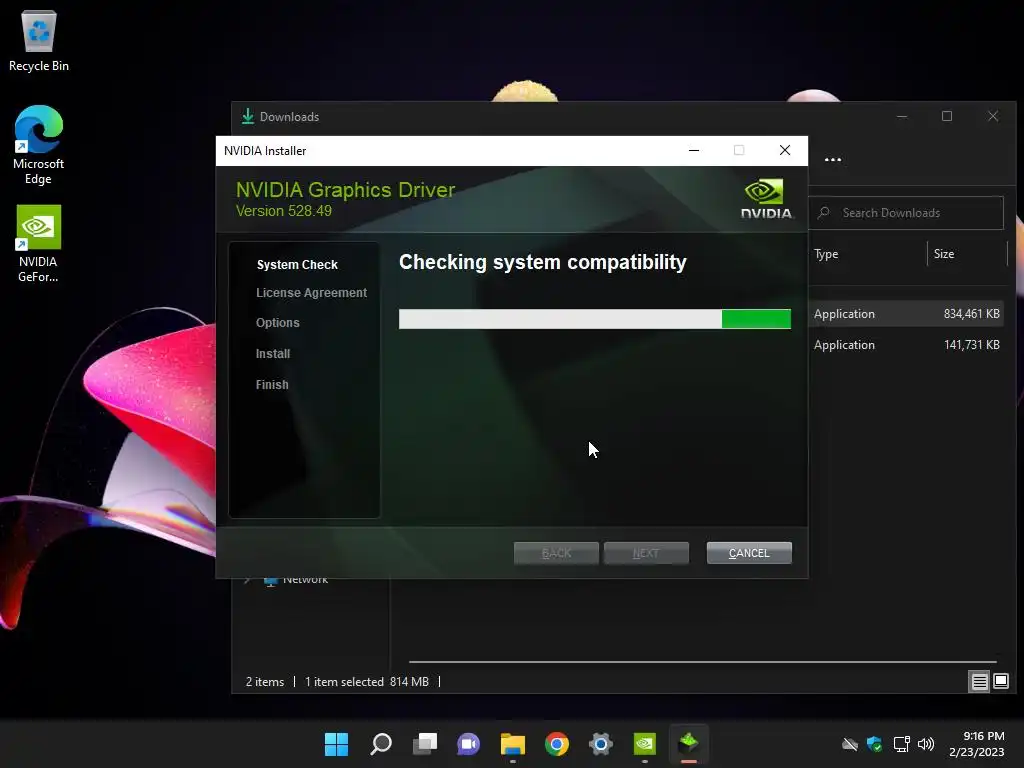Image resolution: width=1024 pixels, height=768 pixels.
Task: Click the greyed Next button
Action: click(646, 553)
